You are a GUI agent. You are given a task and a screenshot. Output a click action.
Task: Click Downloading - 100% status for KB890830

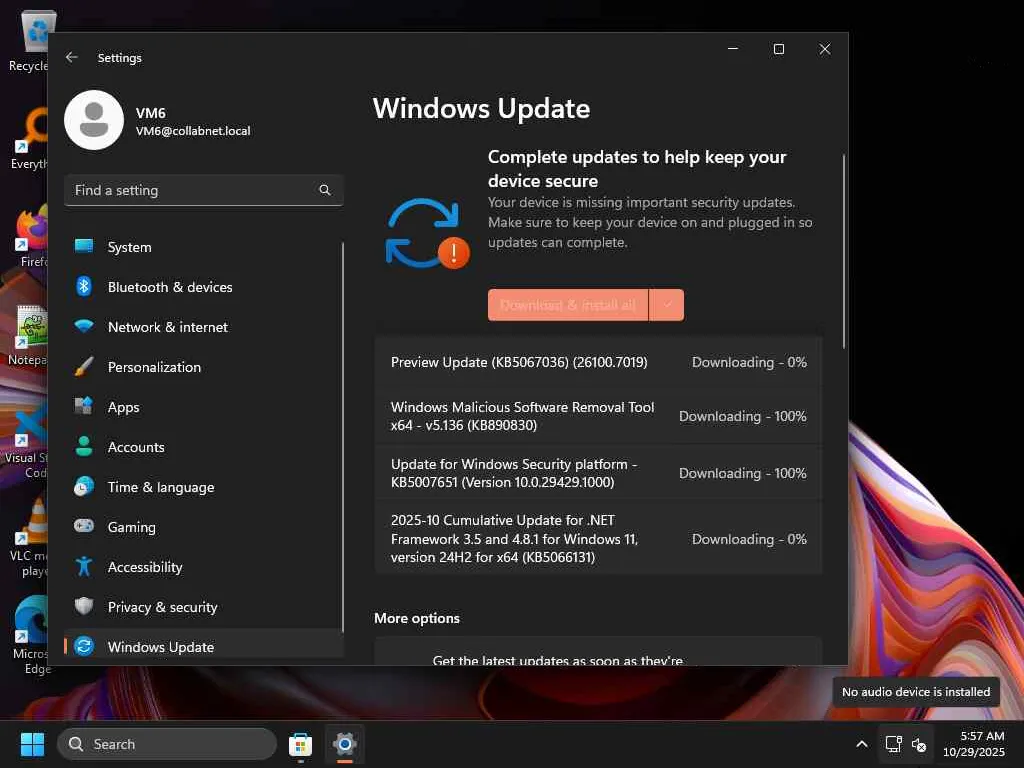743,416
